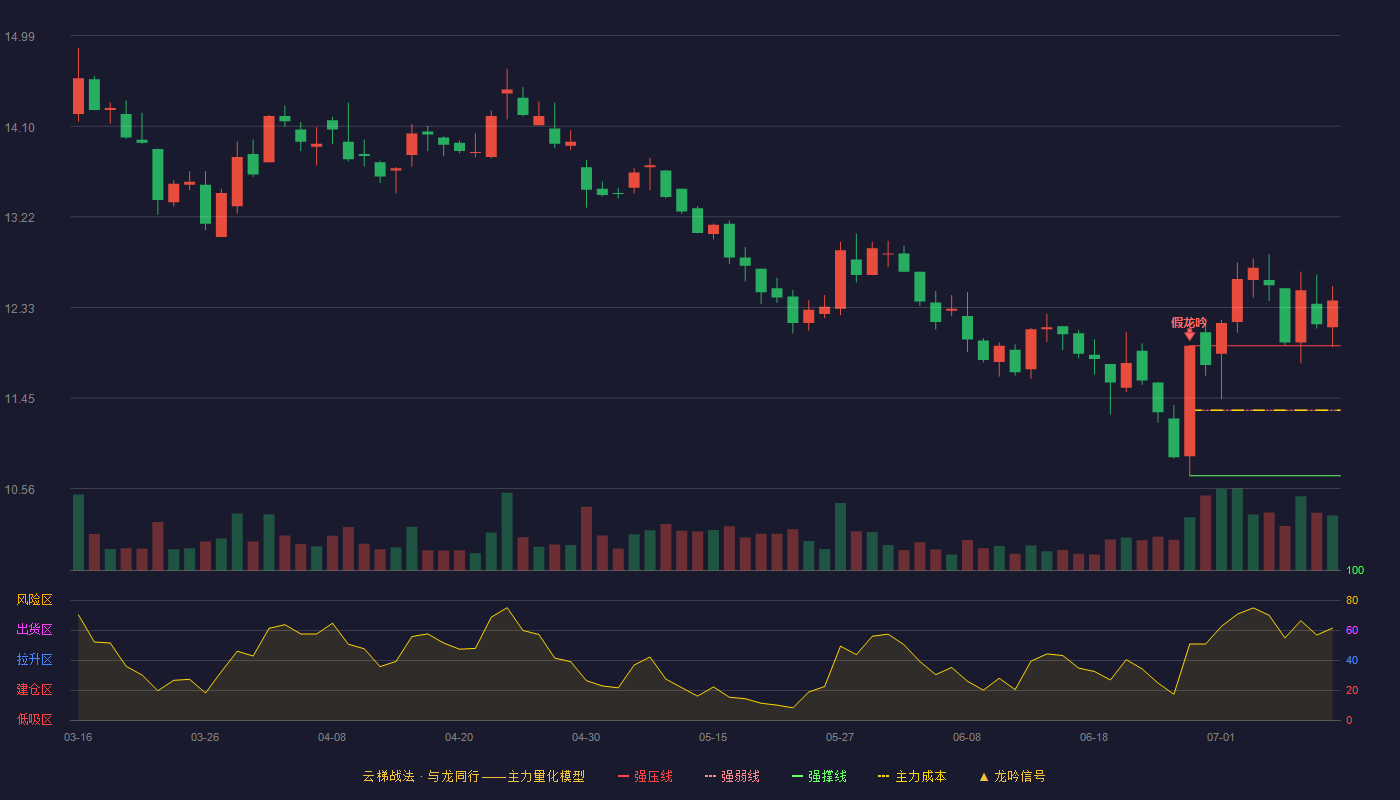Click the green 强撑线 support line
The image size is (1400, 800).
[x=1265, y=476]
